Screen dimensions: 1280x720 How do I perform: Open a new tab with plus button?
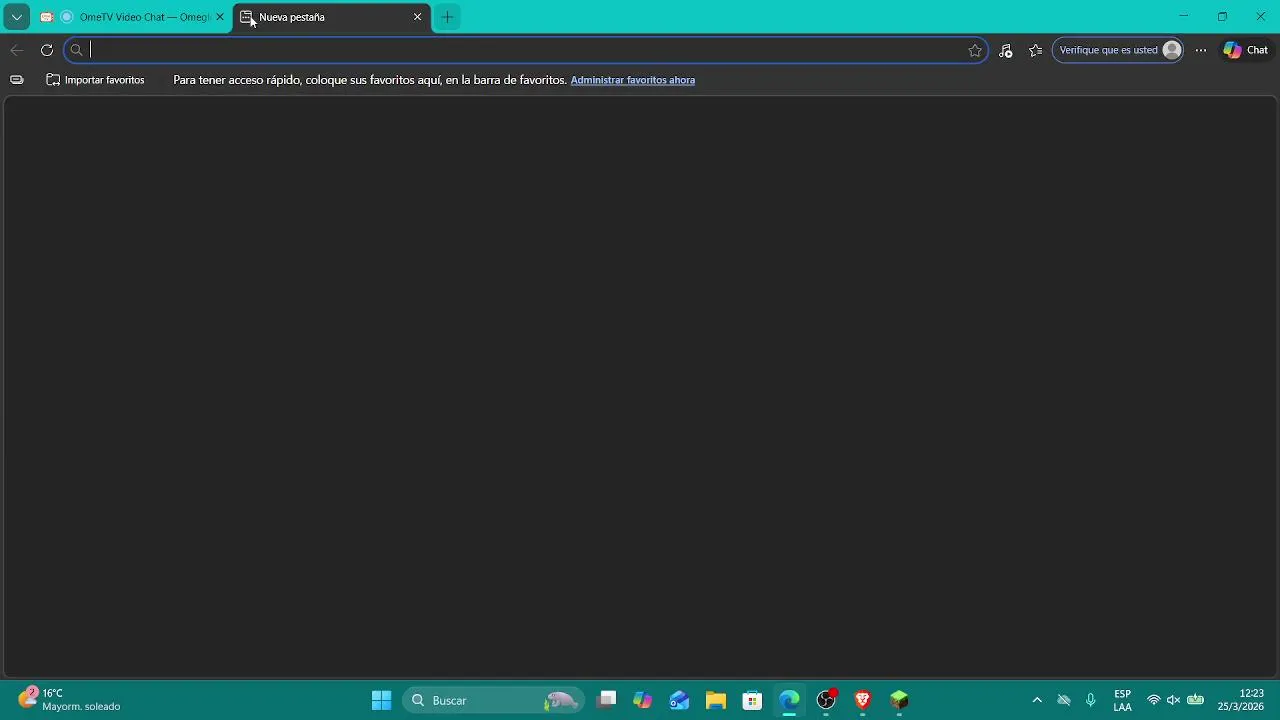447,17
